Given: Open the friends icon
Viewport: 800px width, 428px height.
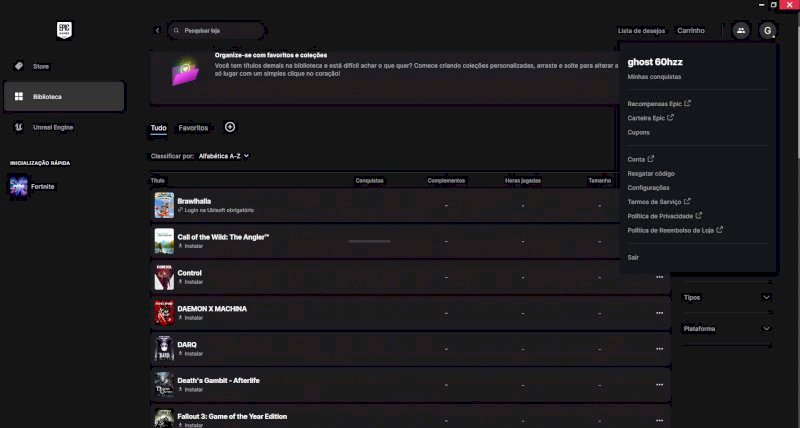Looking at the screenshot, I should (741, 31).
